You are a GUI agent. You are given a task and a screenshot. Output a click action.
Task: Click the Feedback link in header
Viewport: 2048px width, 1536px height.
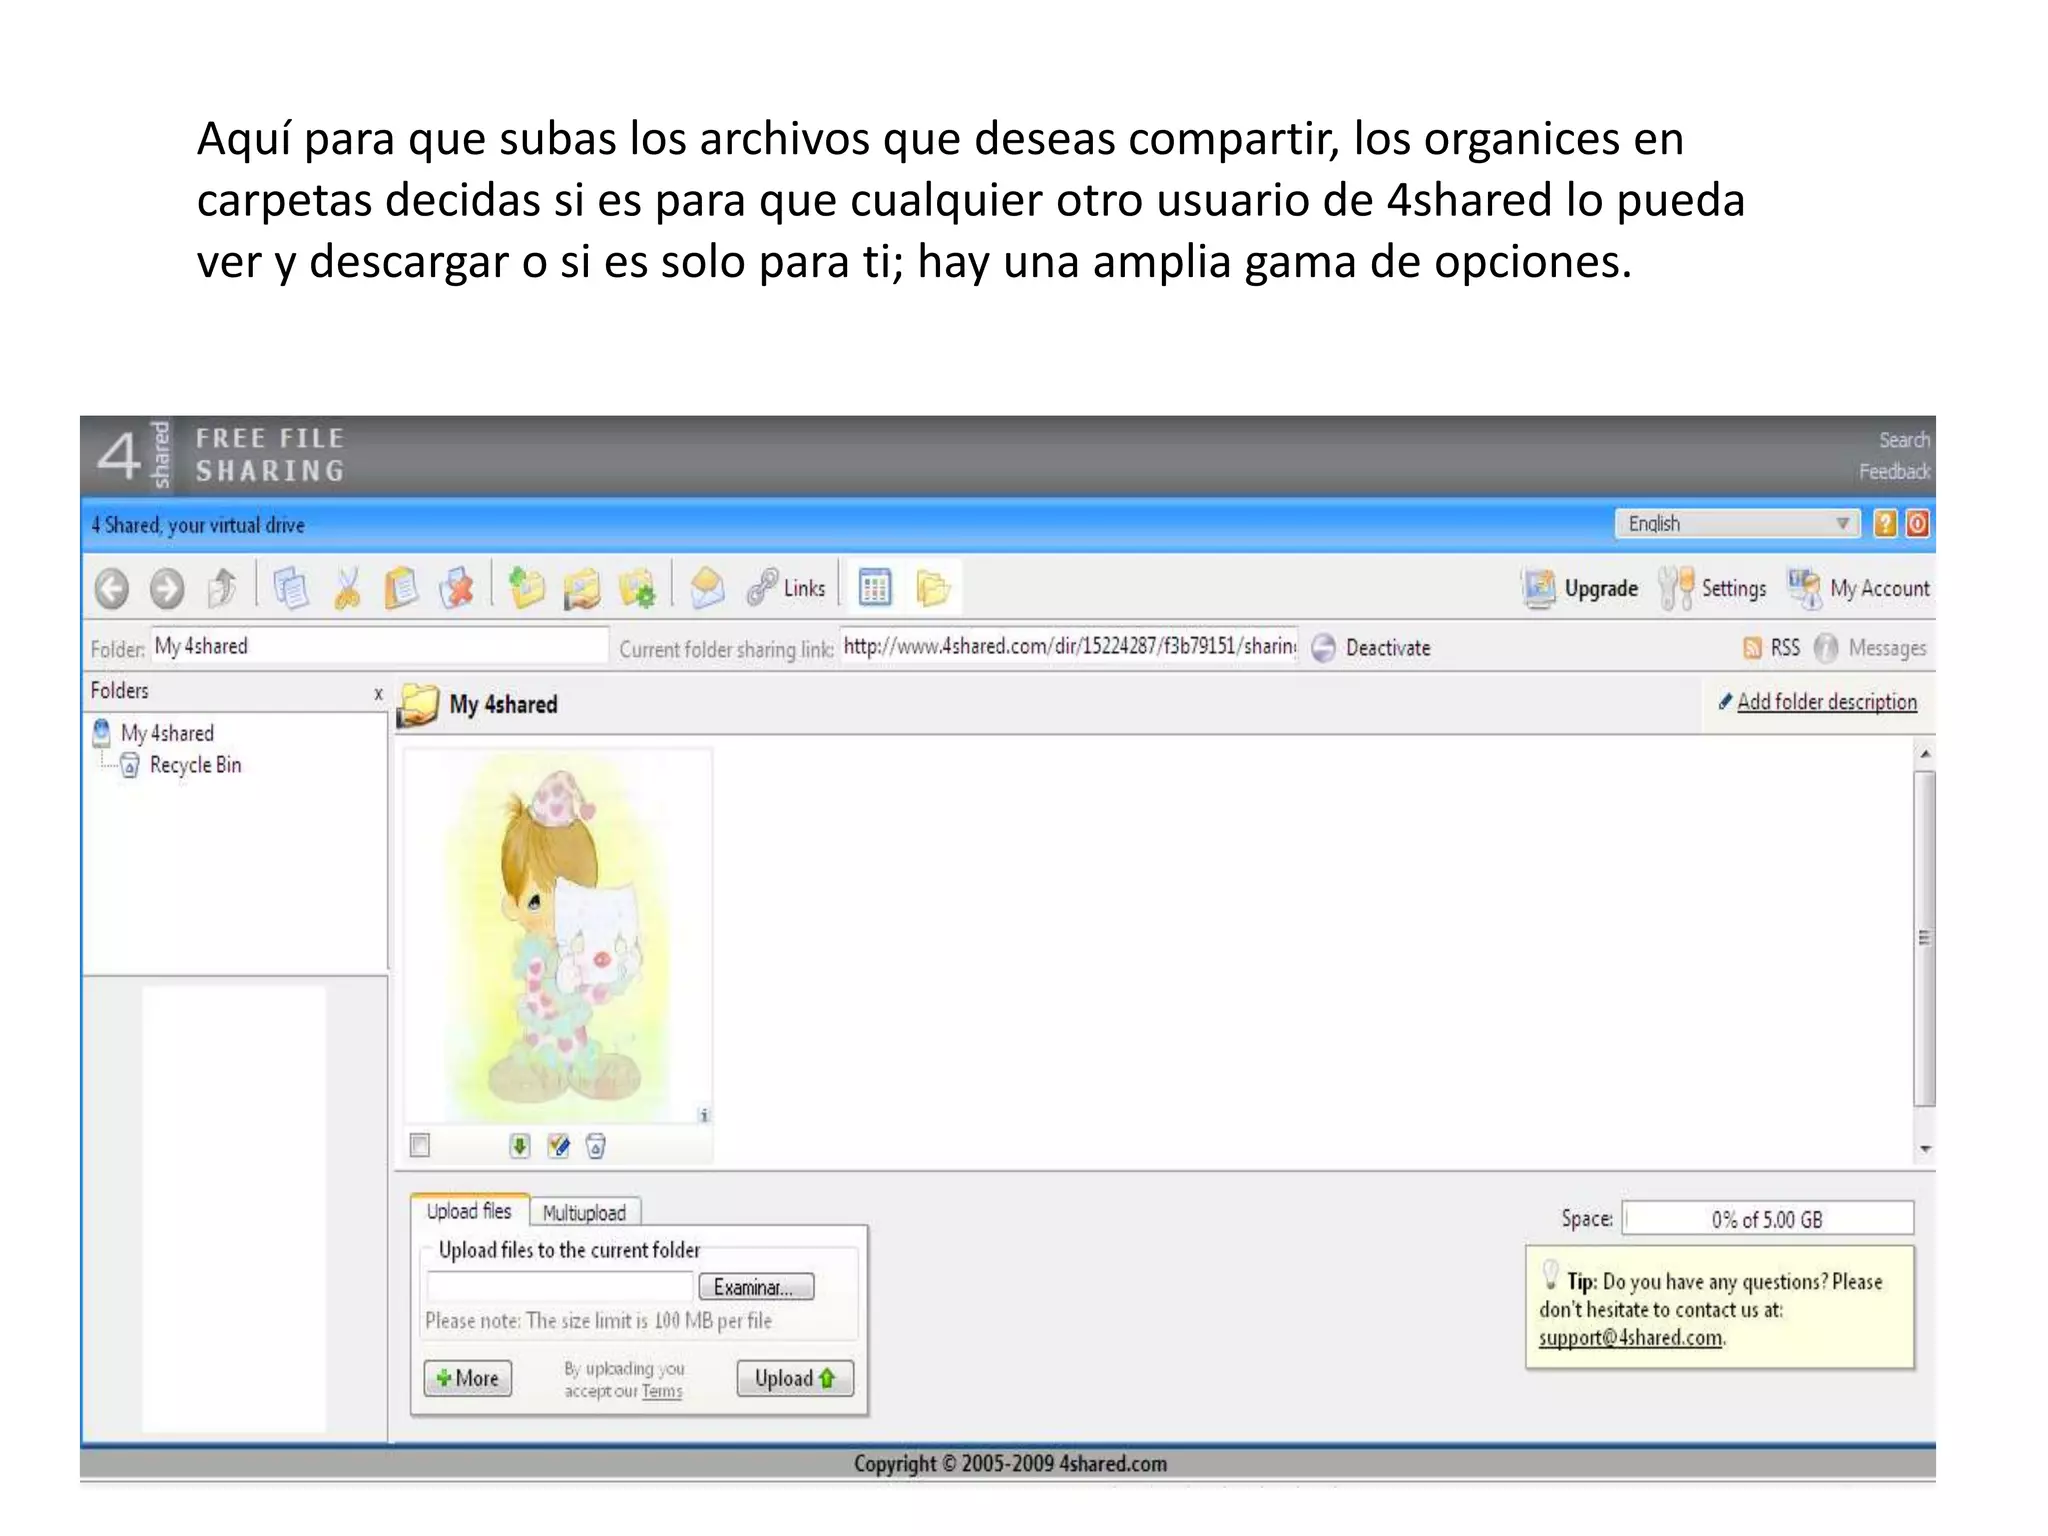pyautogui.click(x=1895, y=471)
